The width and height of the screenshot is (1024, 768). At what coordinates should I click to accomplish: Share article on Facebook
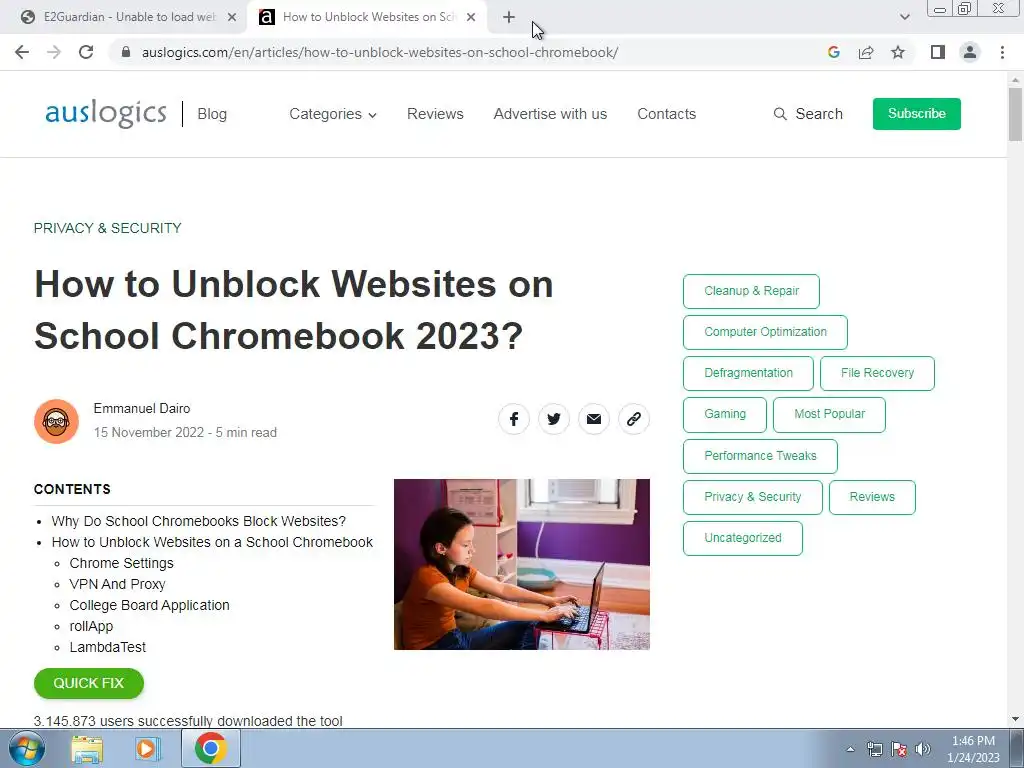pyautogui.click(x=514, y=419)
